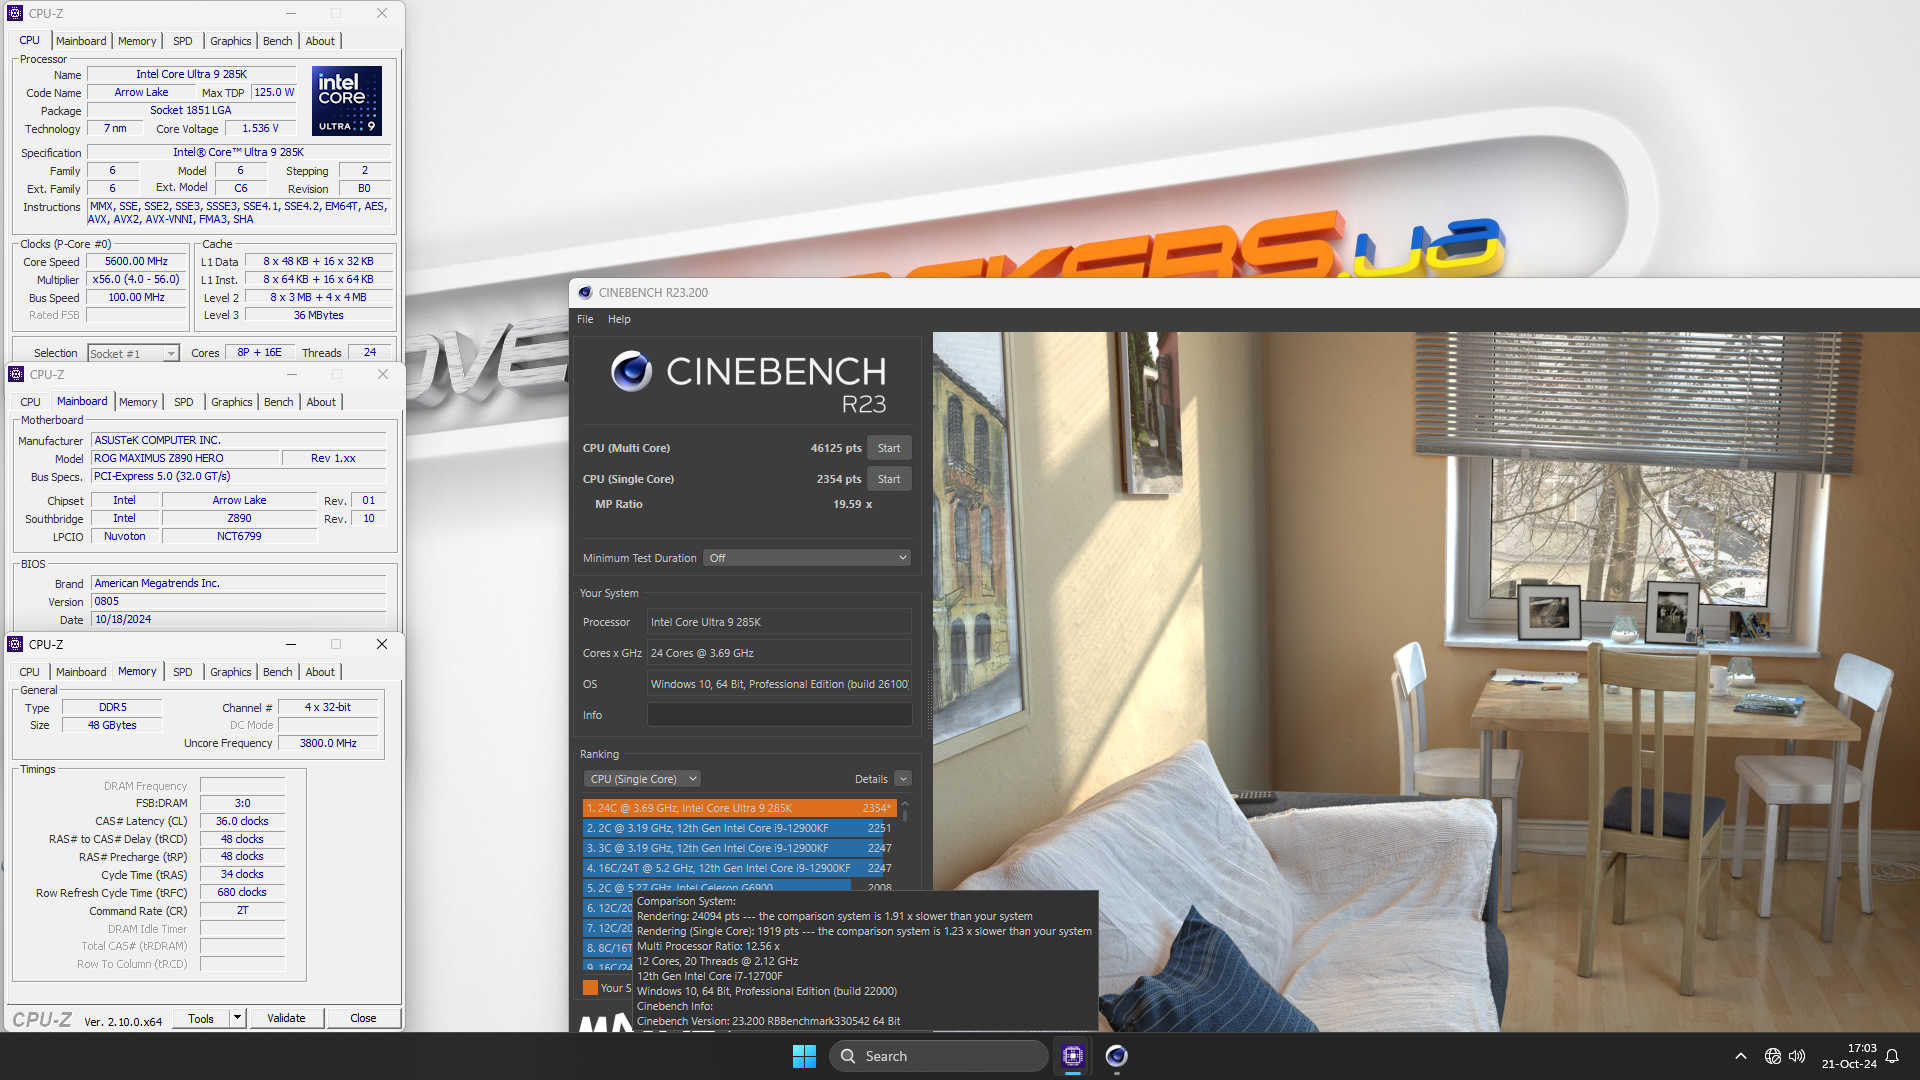Select ranking row Intel Core Ultra 9 285K
Viewport: 1920px width, 1080px height.
(739, 808)
